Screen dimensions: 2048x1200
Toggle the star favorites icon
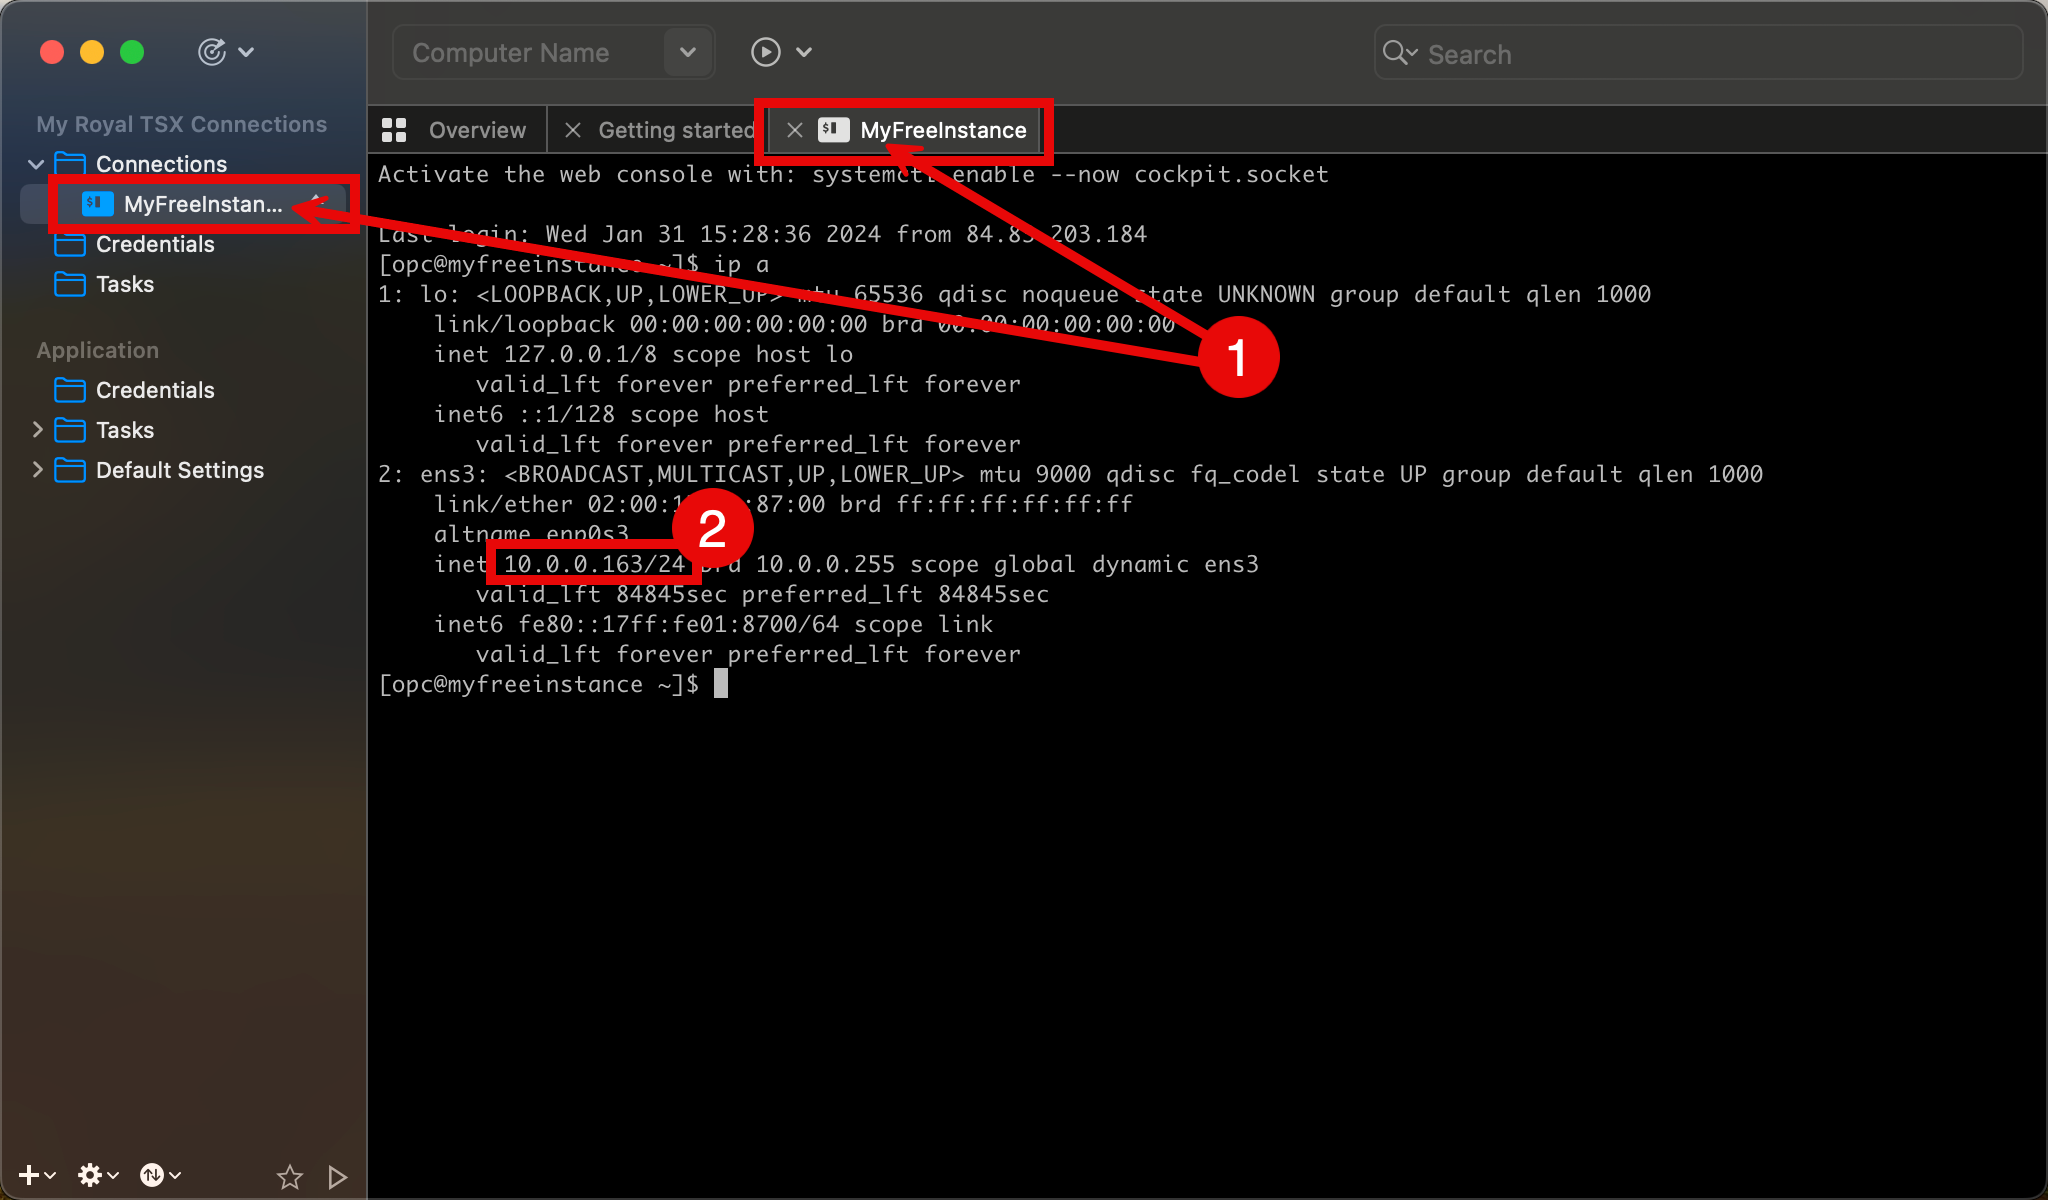pyautogui.click(x=290, y=1177)
